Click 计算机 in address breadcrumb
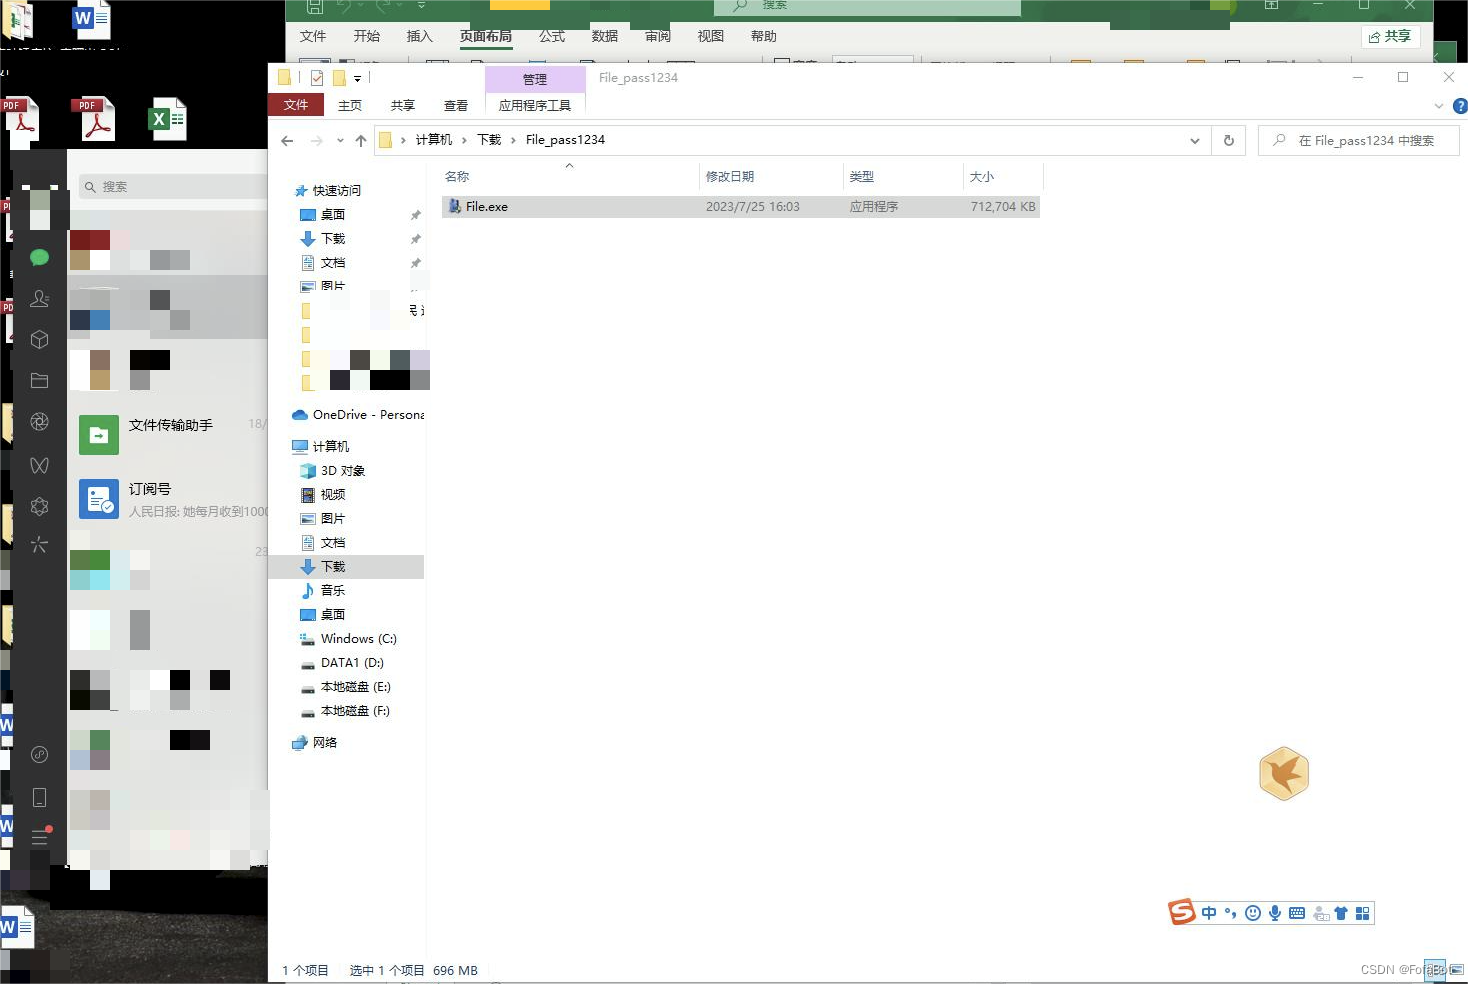The height and width of the screenshot is (984, 1468). click(x=434, y=140)
